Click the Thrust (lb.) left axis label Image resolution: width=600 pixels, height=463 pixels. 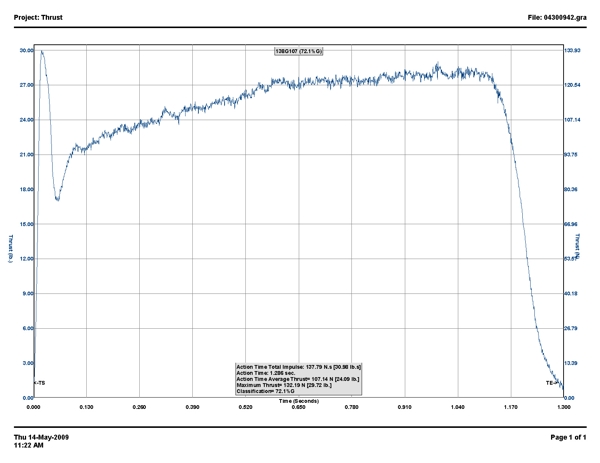click(x=11, y=247)
